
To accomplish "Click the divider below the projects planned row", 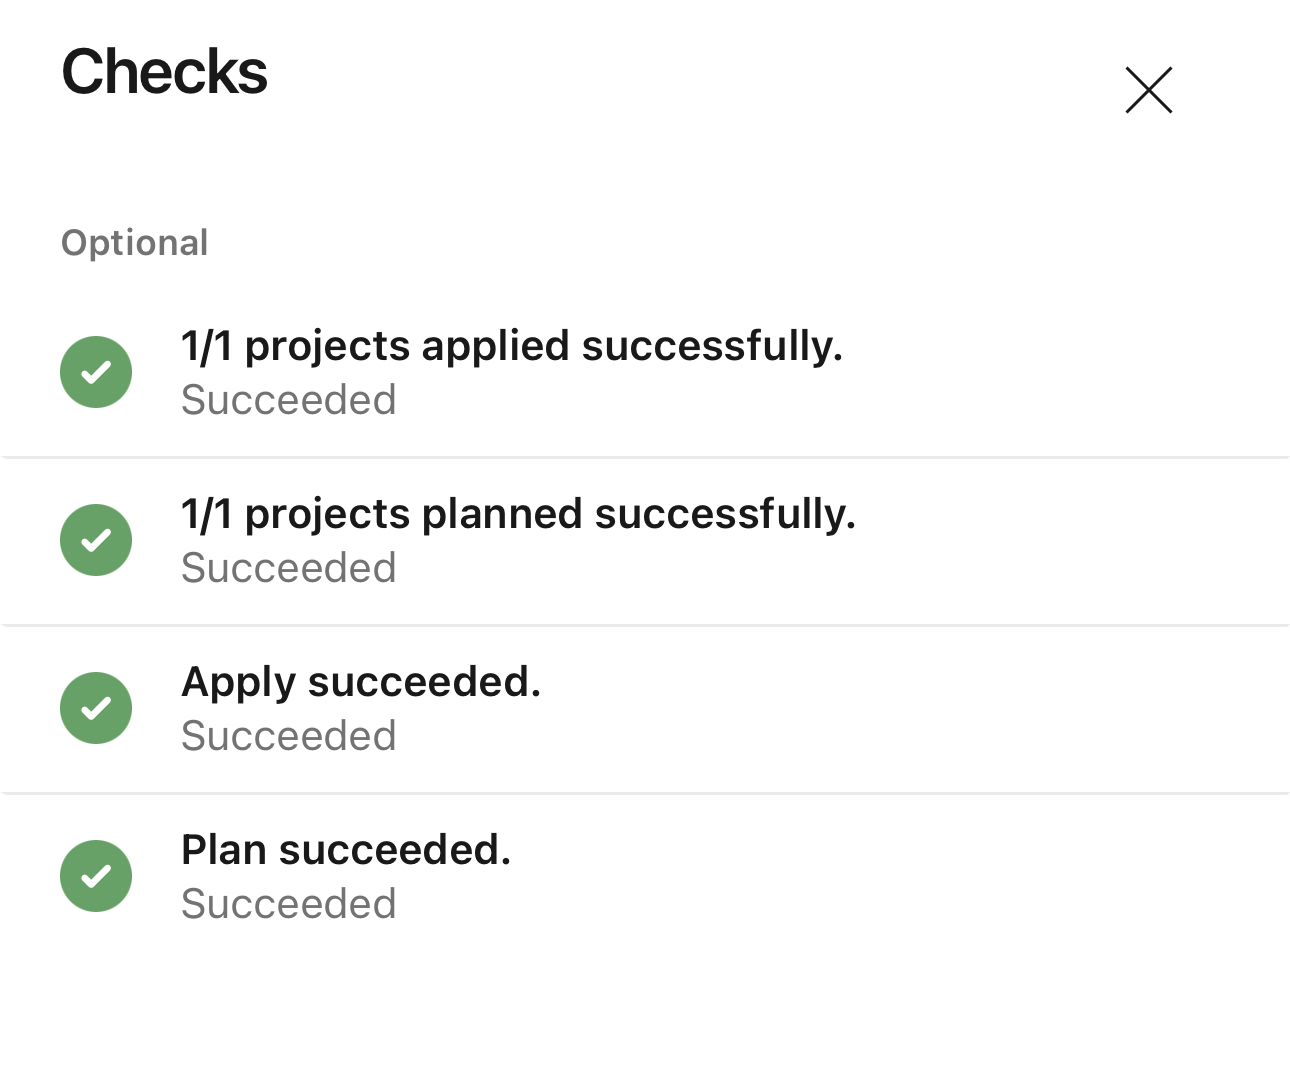I will [645, 625].
